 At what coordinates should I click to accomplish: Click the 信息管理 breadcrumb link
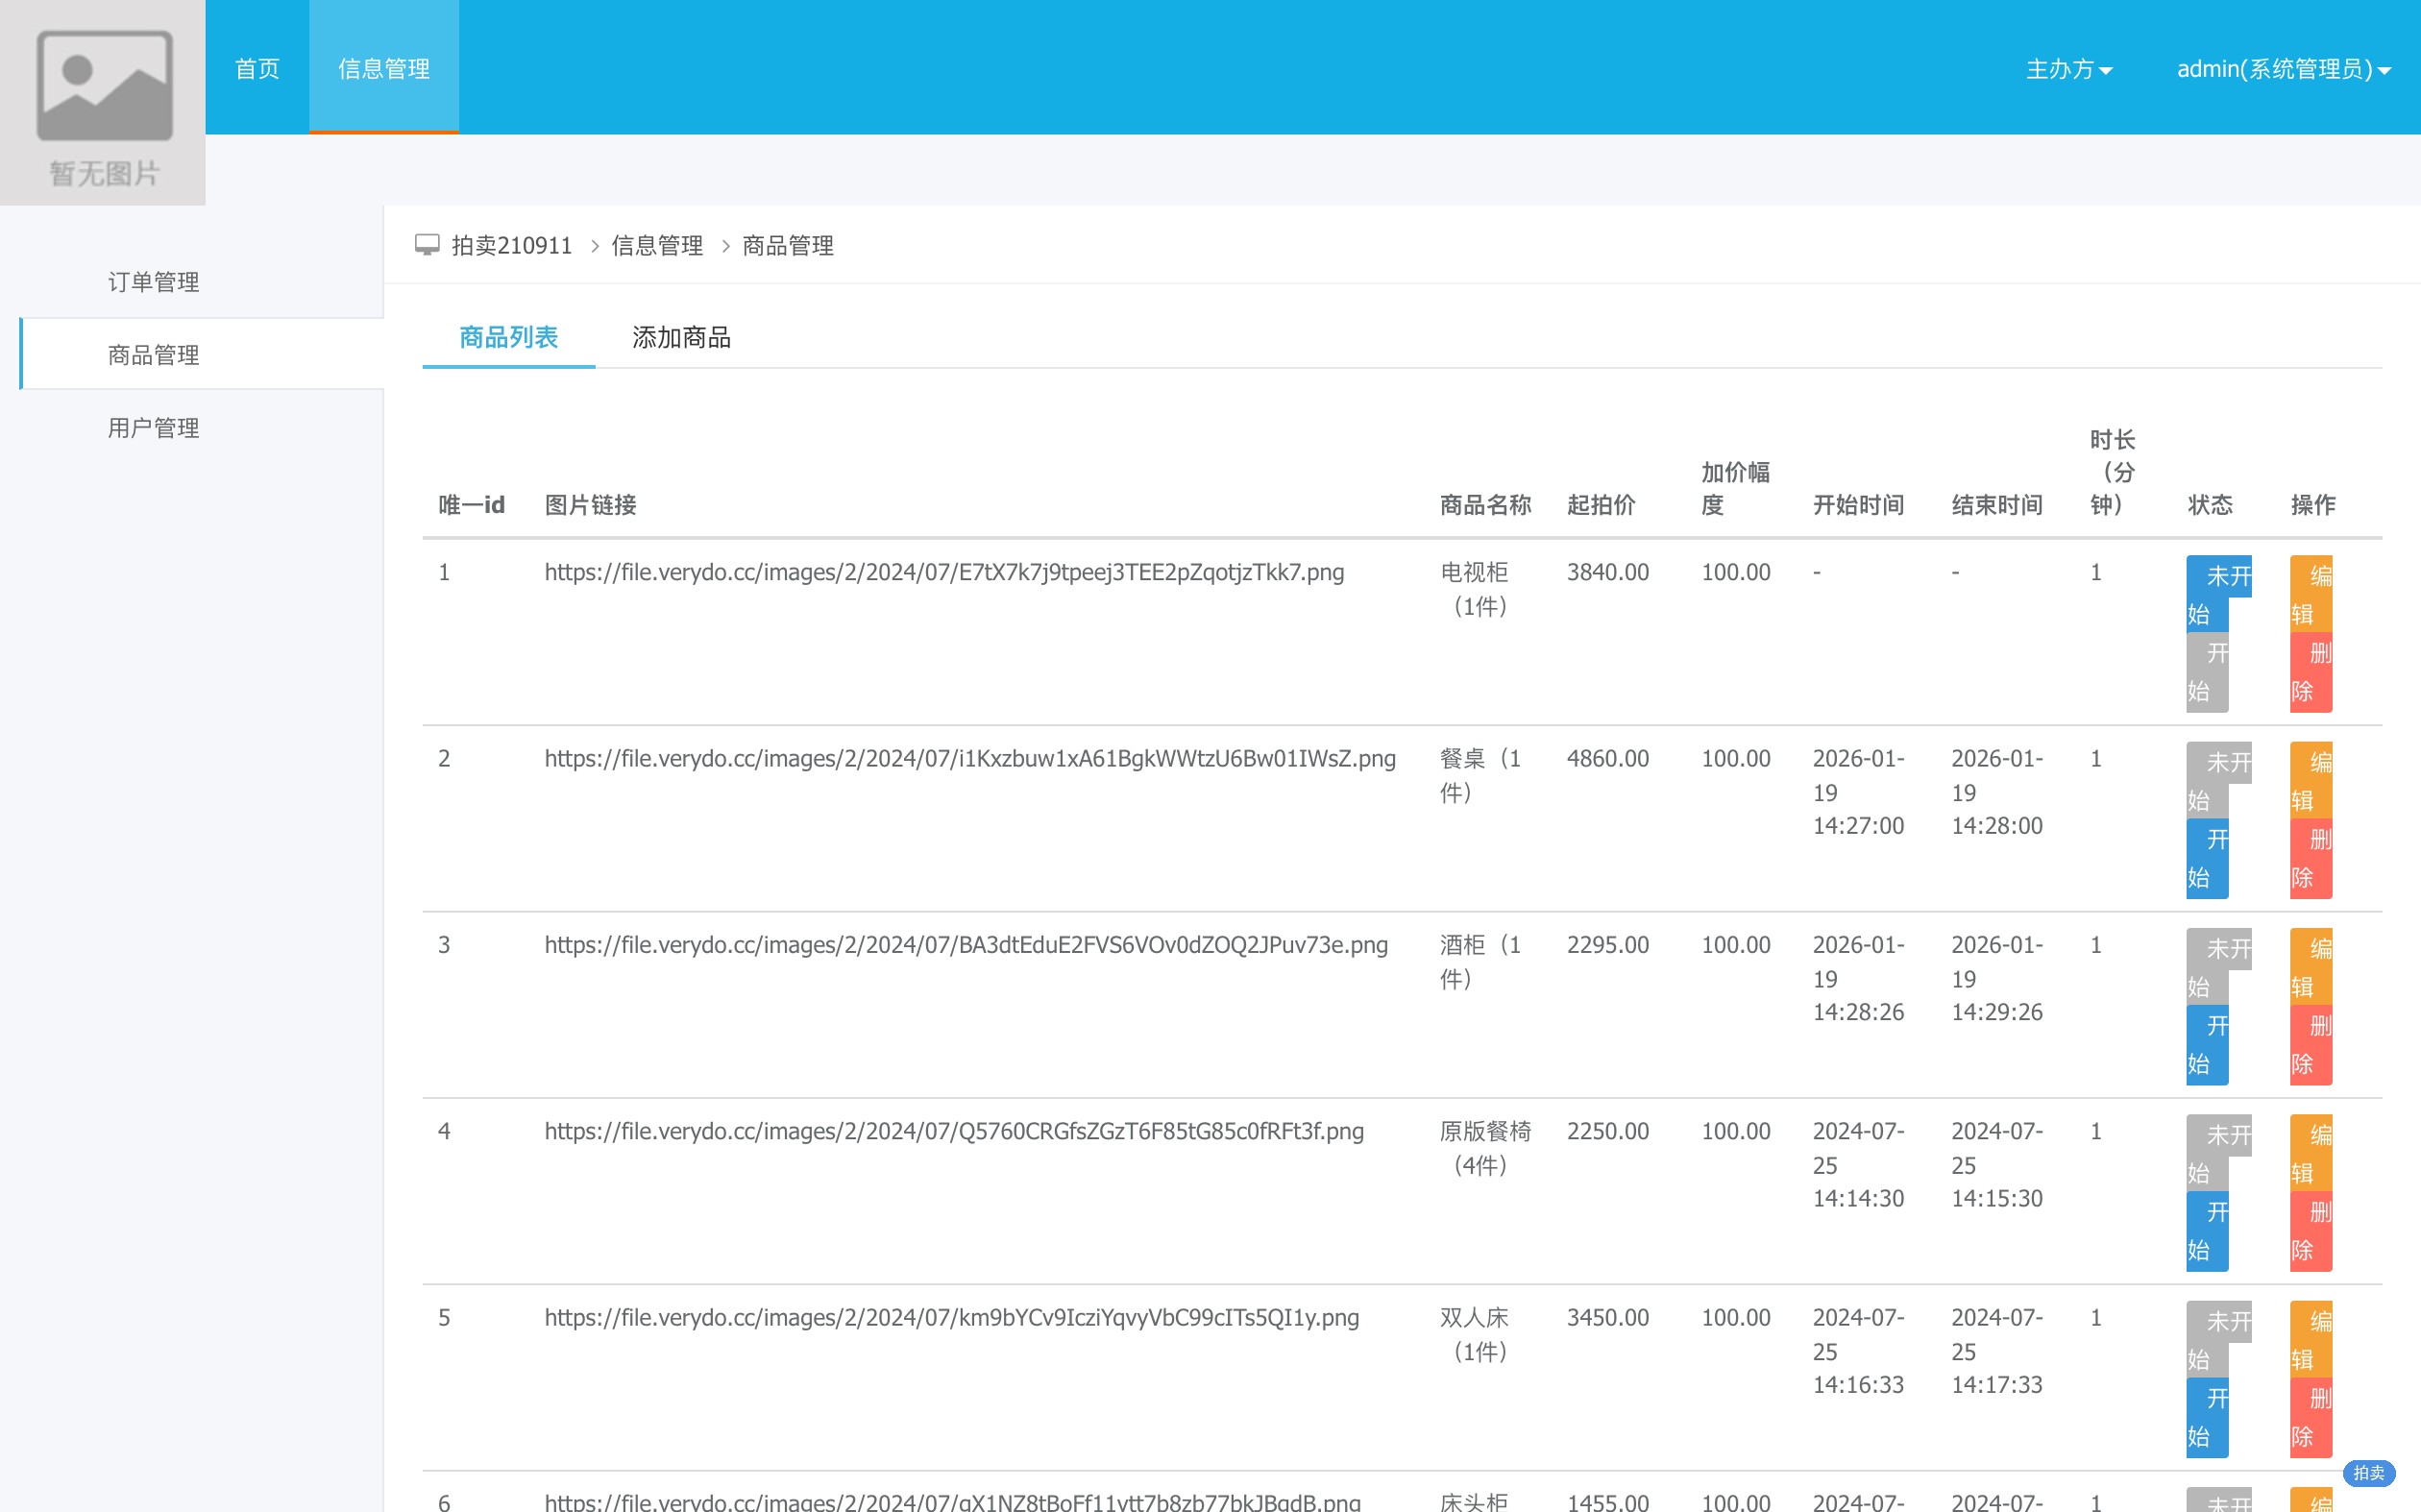657,245
